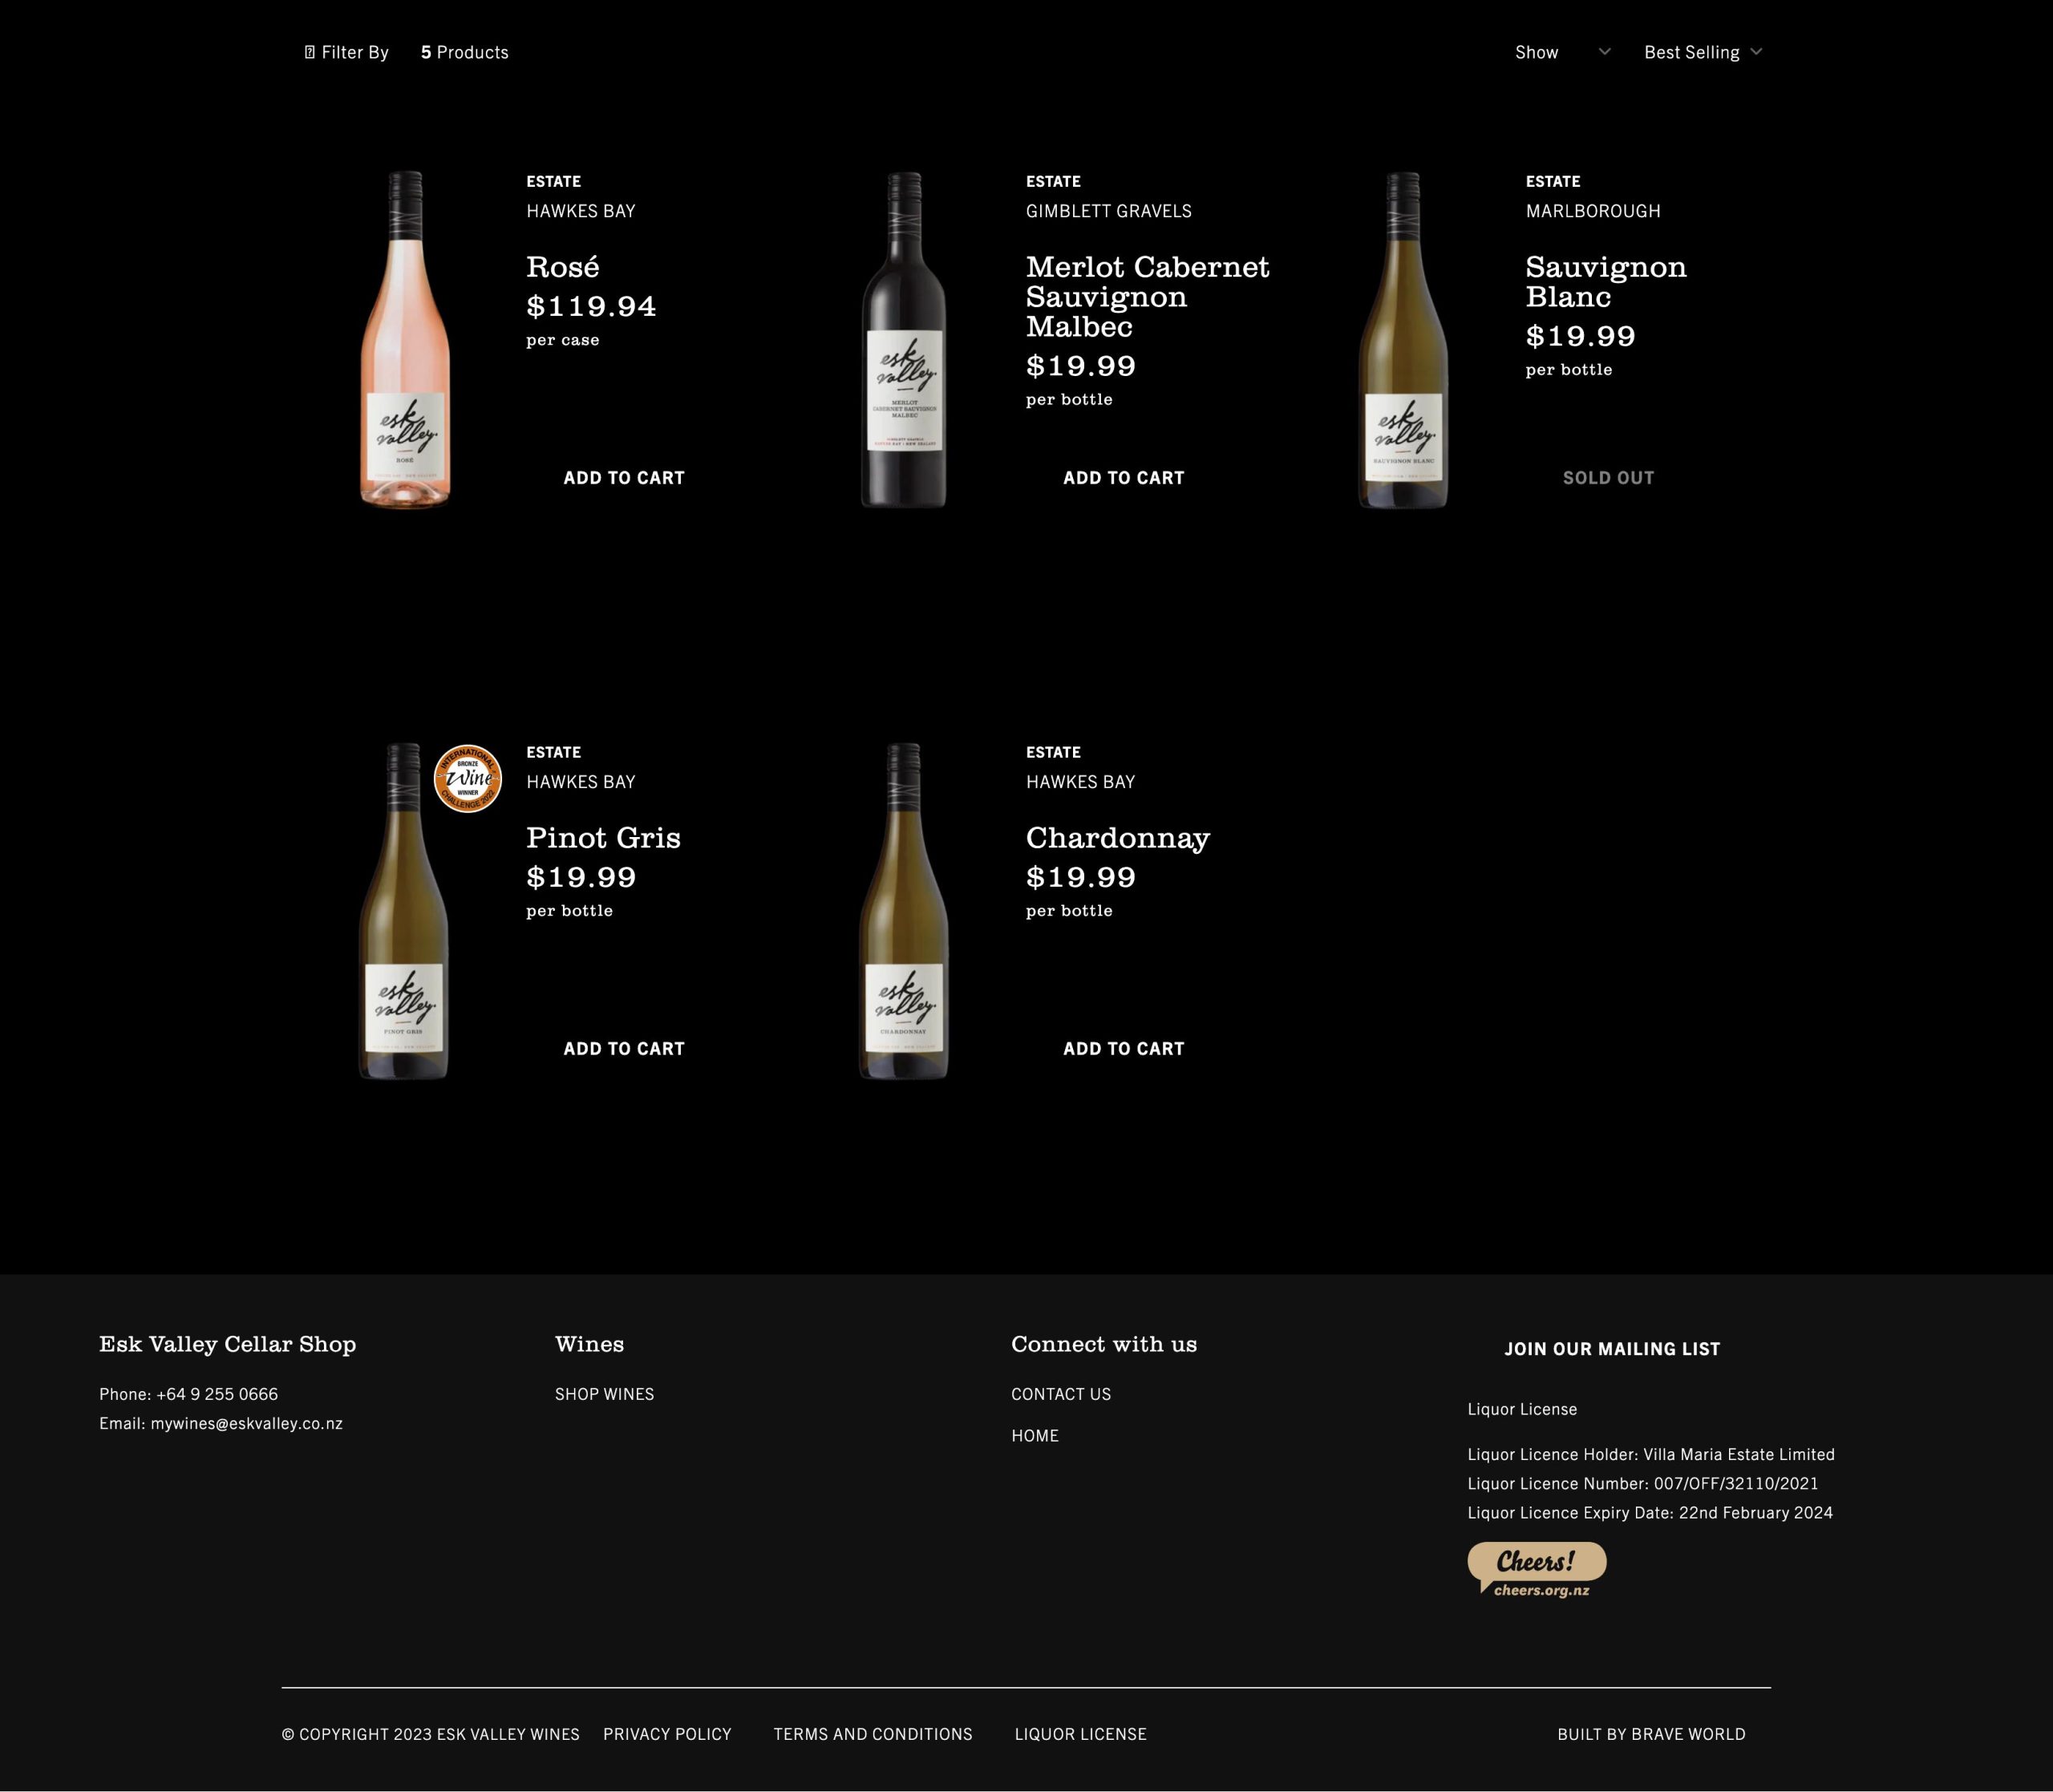Click the Cheers! cheers.org.nz logo

coord(1537,1569)
